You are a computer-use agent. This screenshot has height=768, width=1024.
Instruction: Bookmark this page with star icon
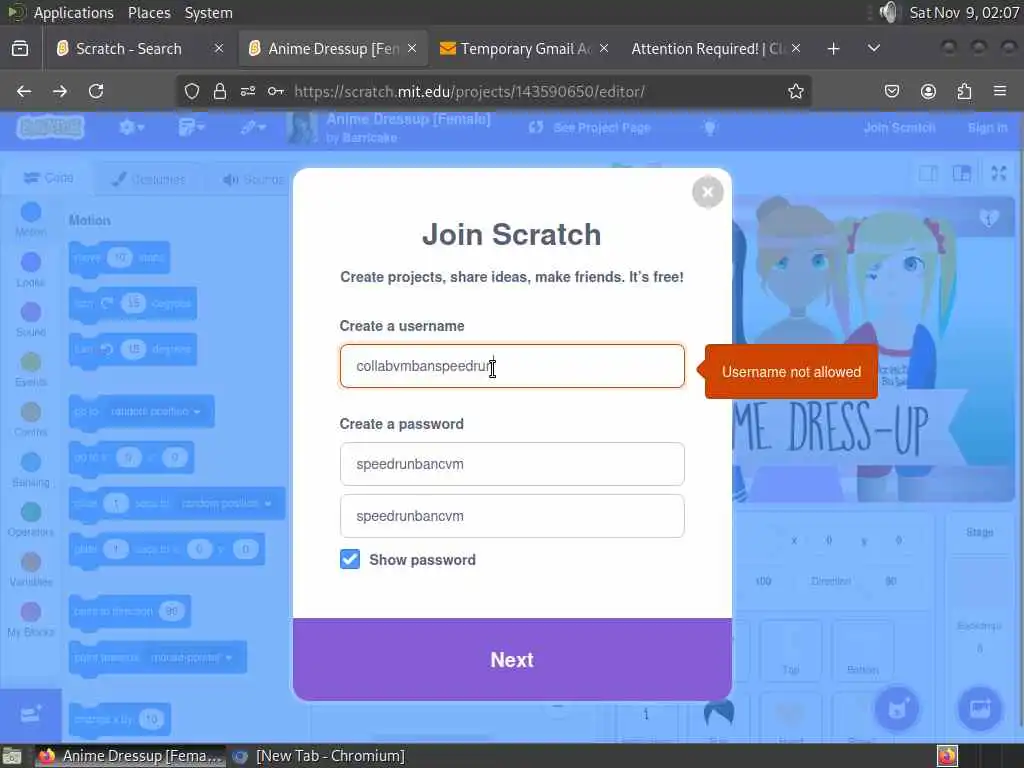795,91
